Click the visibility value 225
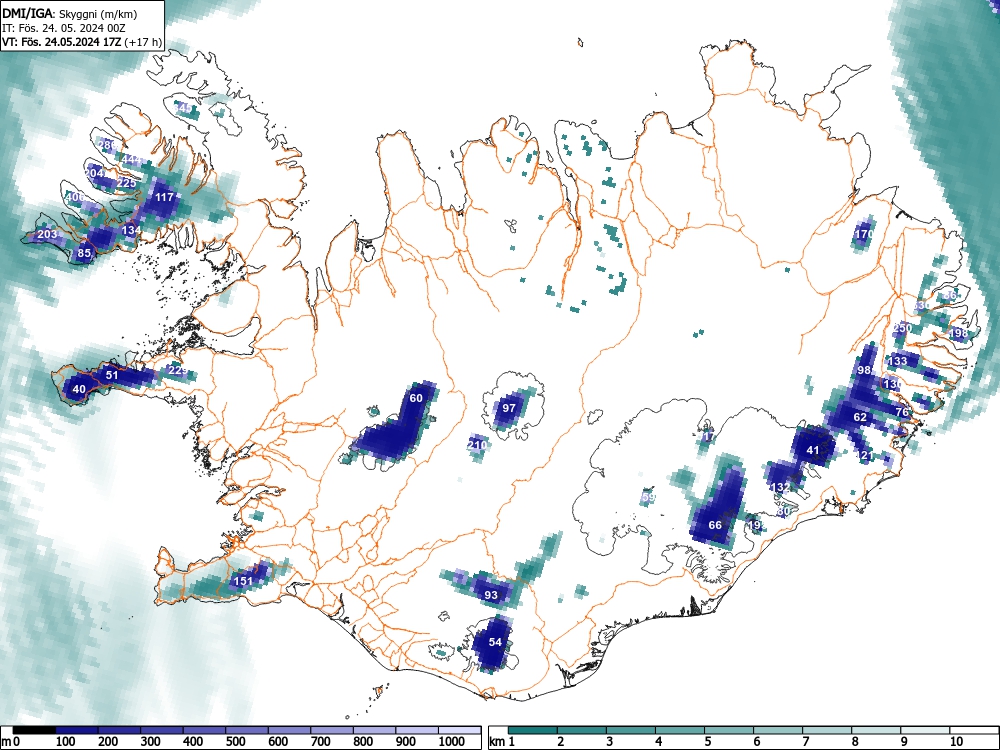 (127, 183)
